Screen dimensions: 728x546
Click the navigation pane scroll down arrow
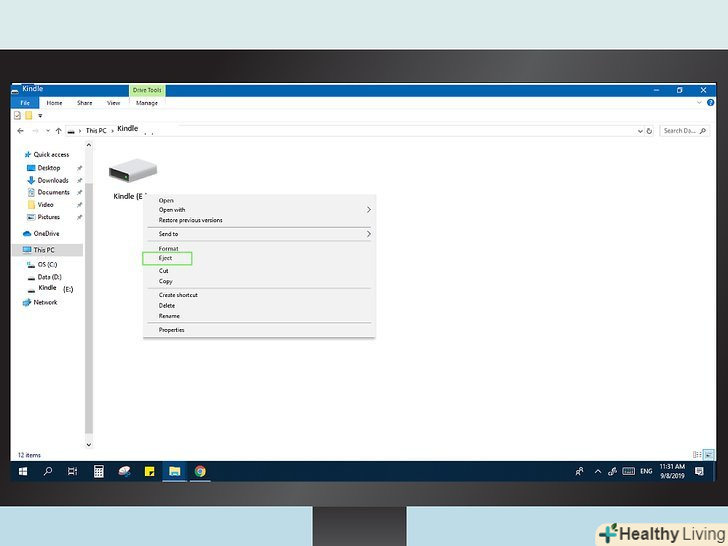pyautogui.click(x=89, y=444)
